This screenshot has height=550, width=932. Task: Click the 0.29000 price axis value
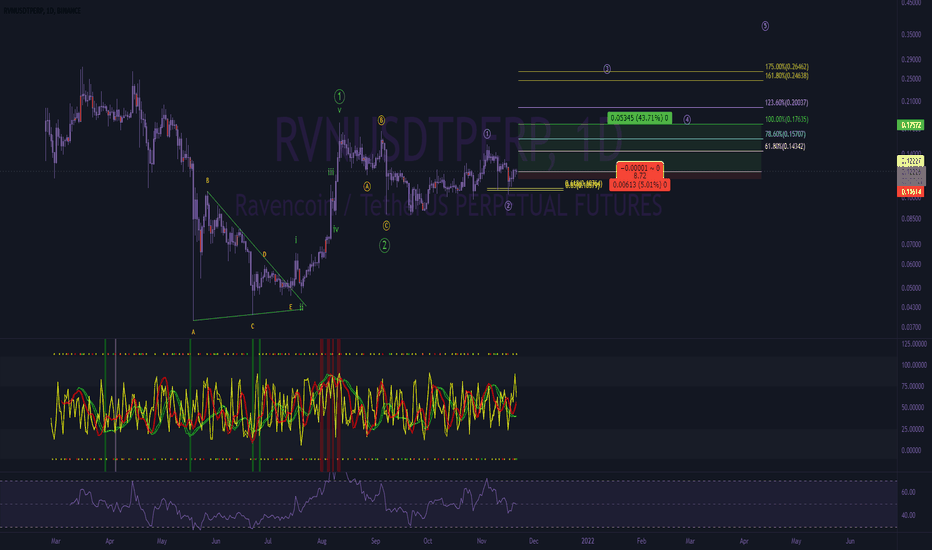tap(911, 59)
